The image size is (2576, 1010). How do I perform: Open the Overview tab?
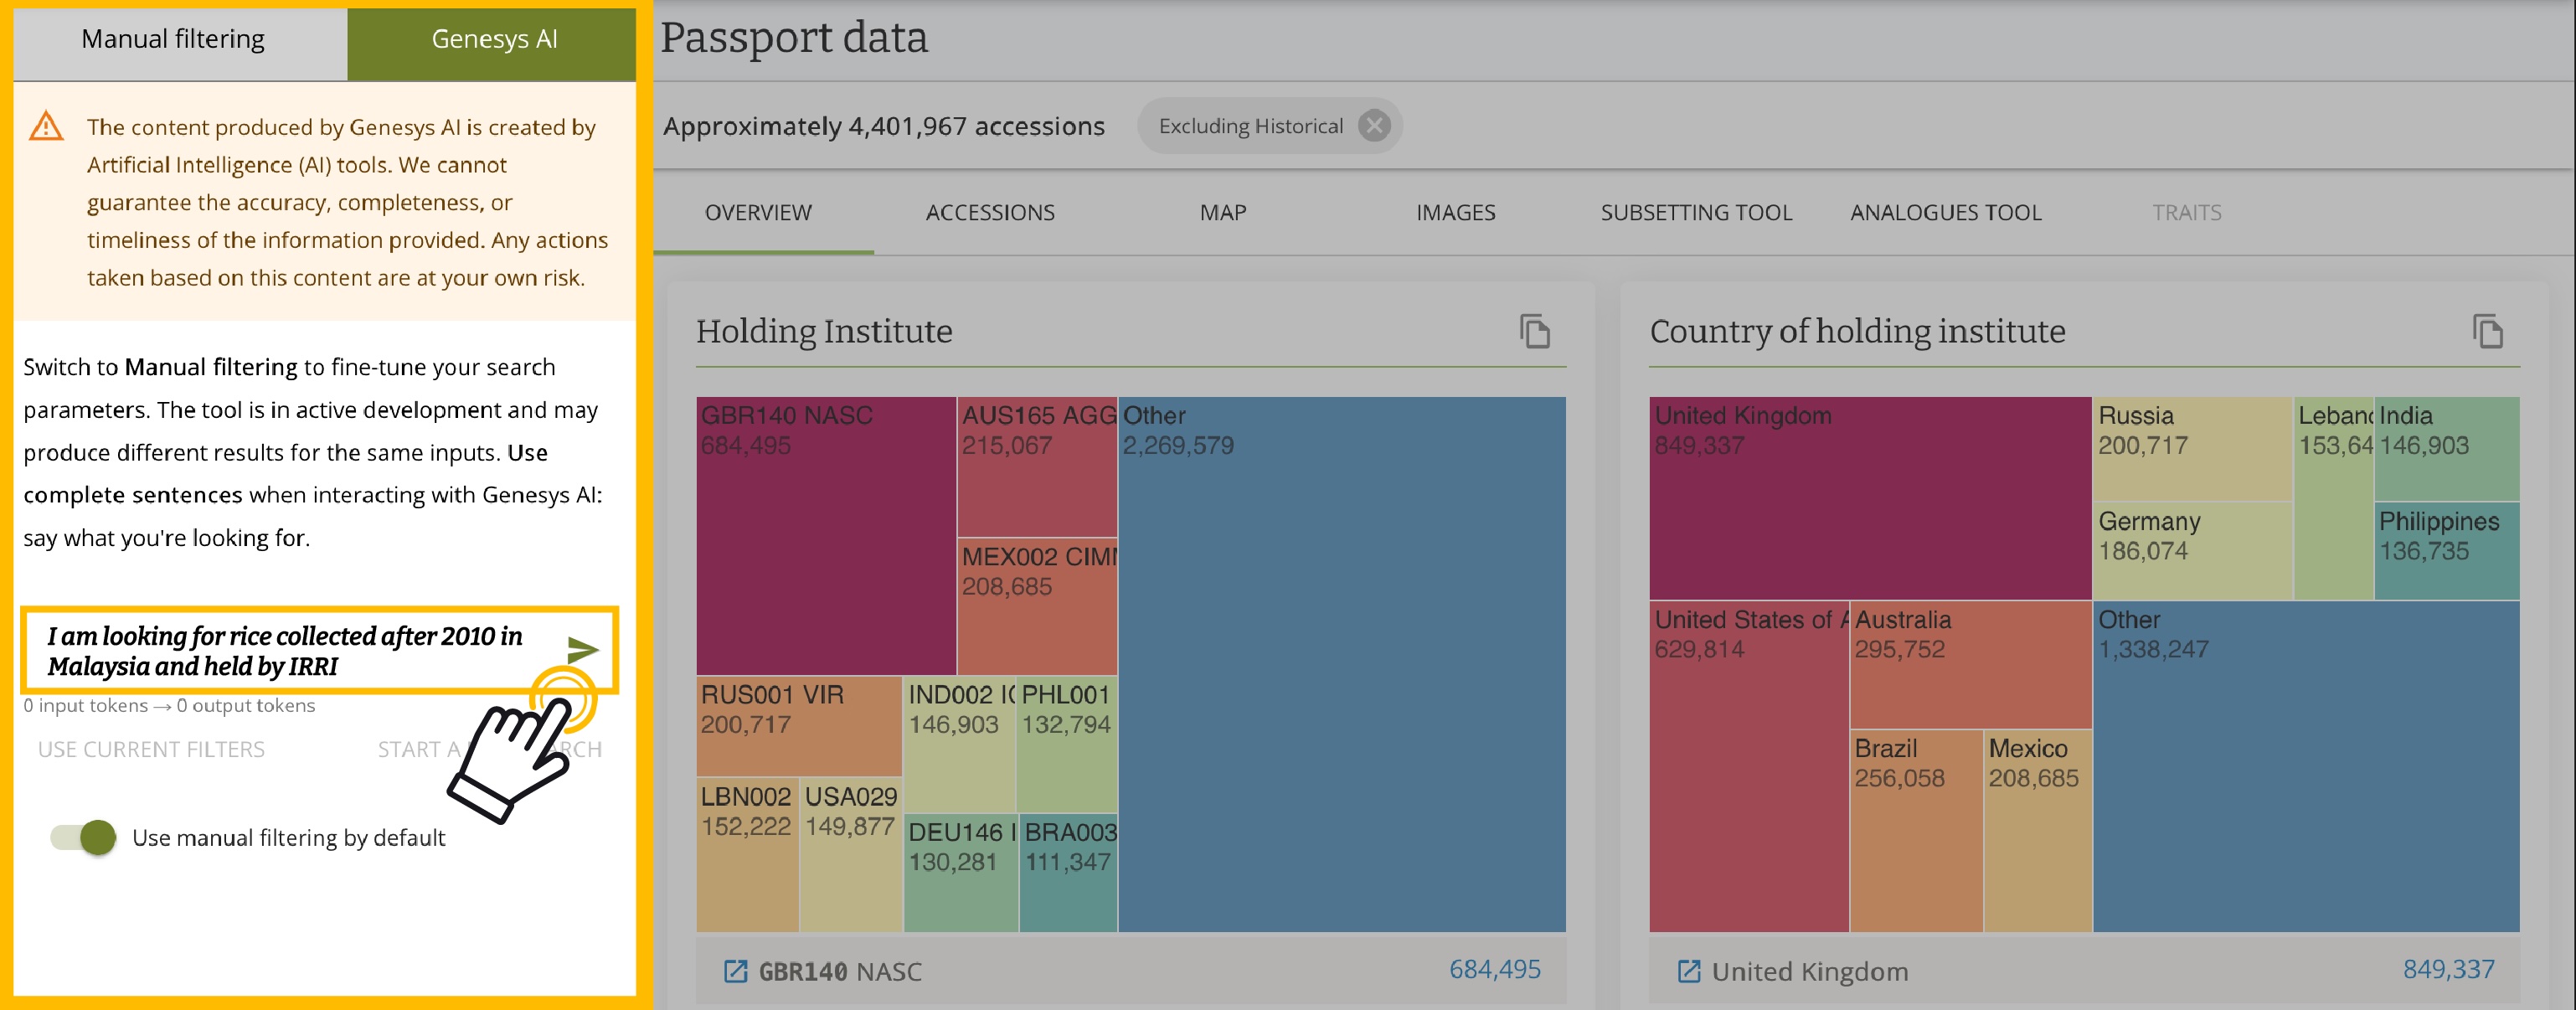click(759, 213)
